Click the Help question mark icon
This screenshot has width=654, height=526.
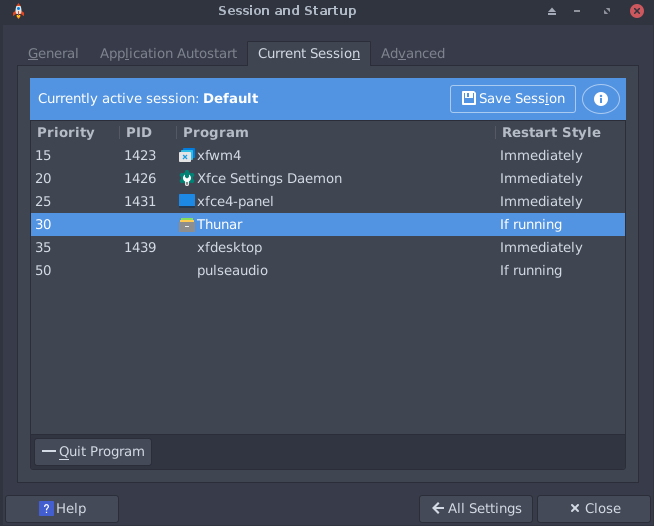click(x=46, y=508)
